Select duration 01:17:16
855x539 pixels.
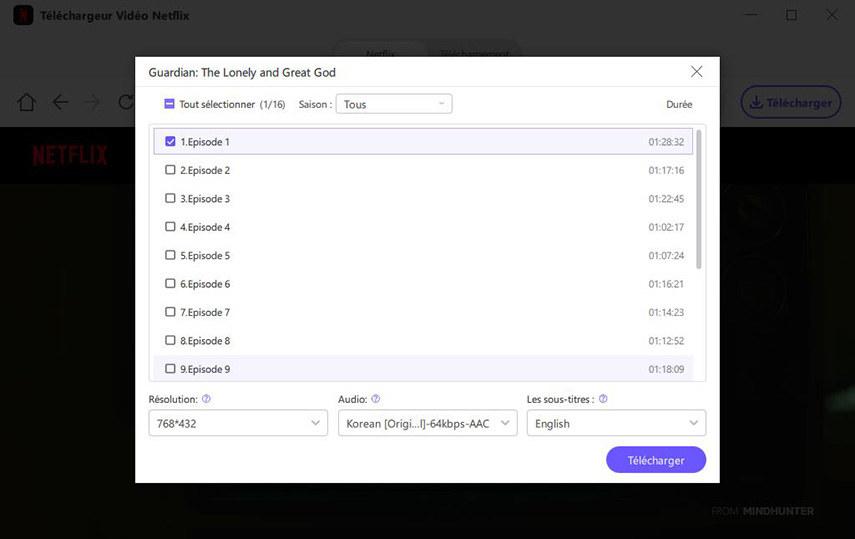pyautogui.click(x=666, y=170)
